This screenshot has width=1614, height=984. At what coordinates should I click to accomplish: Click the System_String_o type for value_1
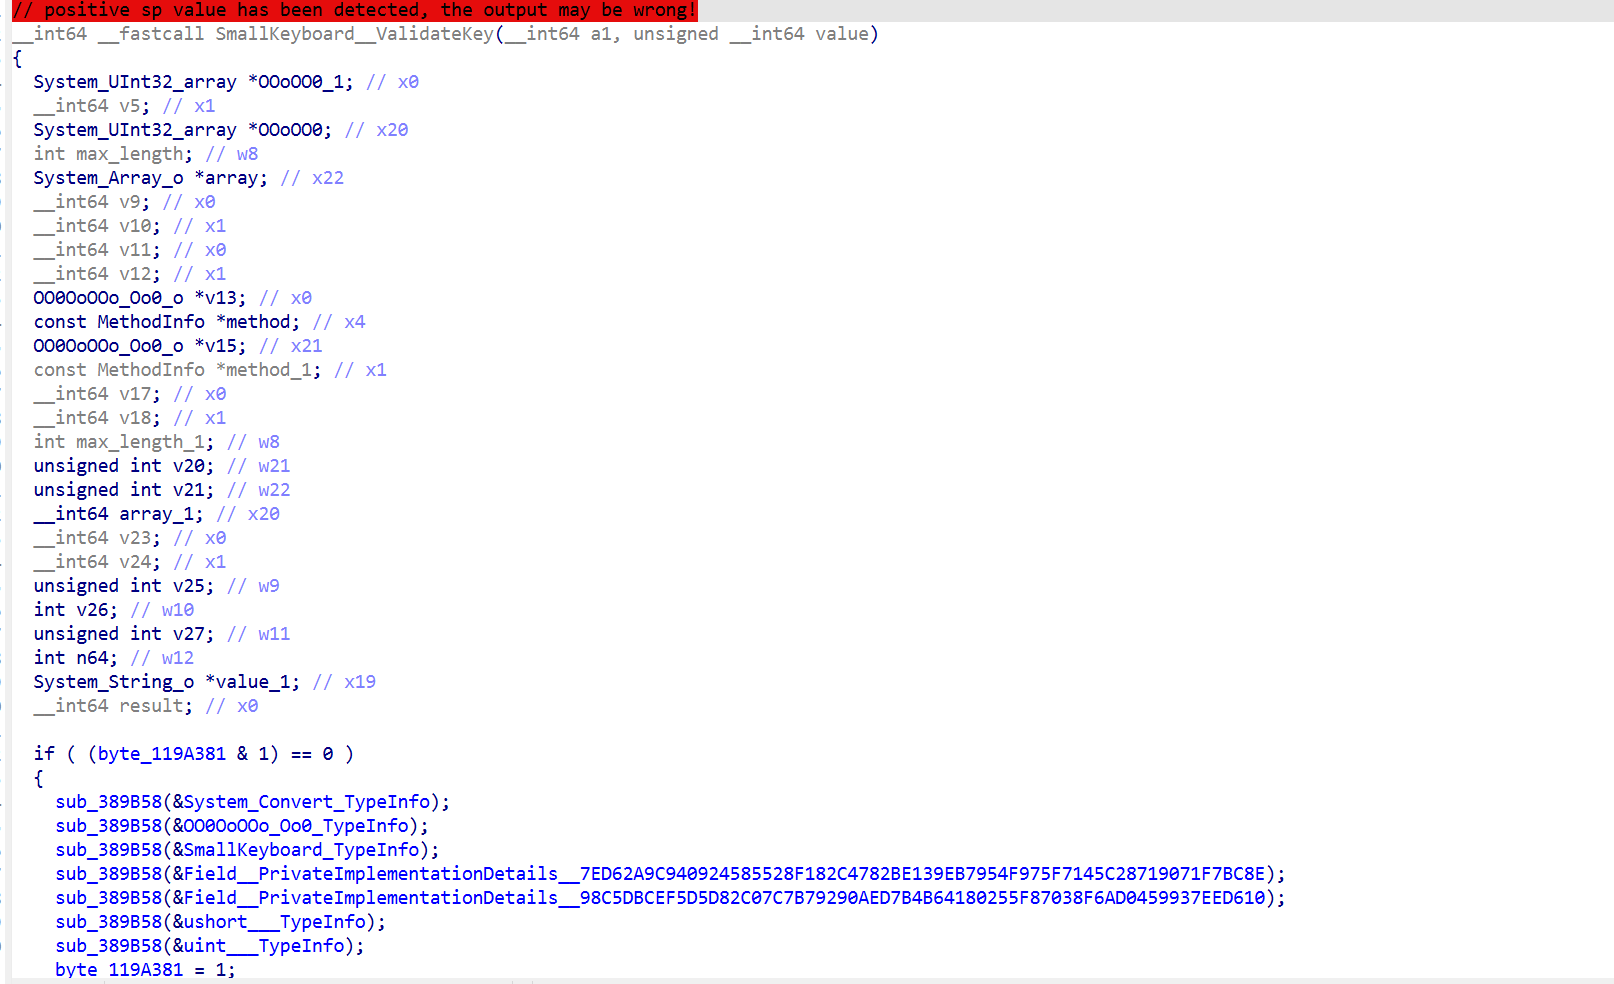coord(110,681)
